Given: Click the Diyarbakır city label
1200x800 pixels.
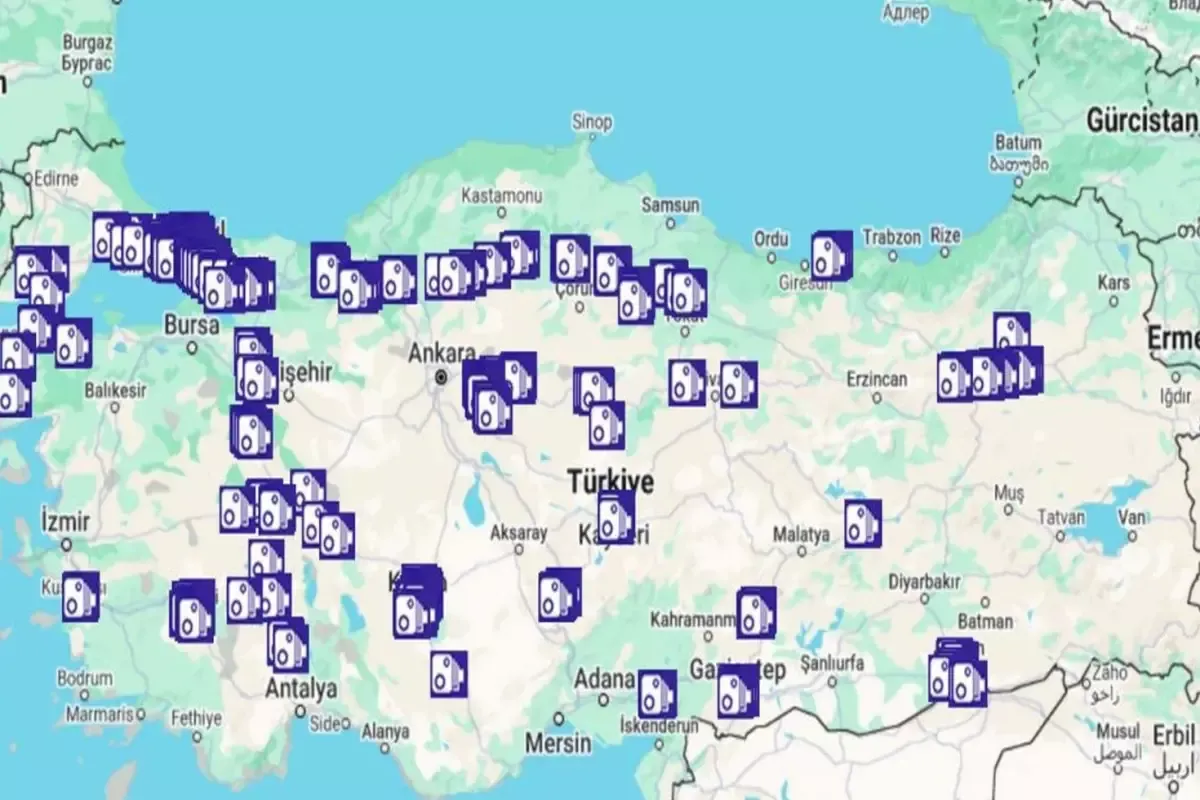Looking at the screenshot, I should coord(924,582).
